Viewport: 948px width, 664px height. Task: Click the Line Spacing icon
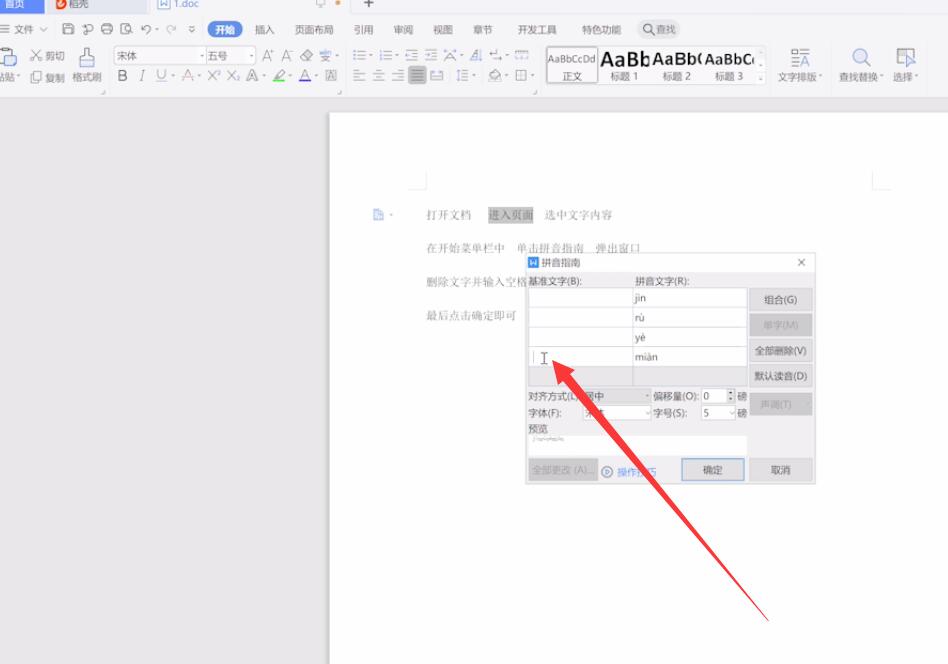(463, 76)
